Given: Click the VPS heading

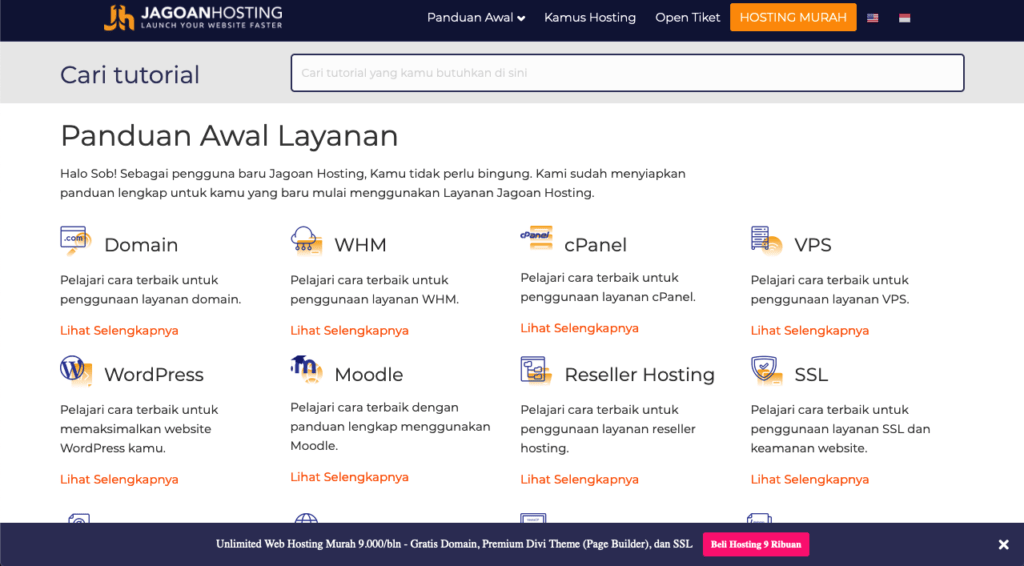Looking at the screenshot, I should tap(813, 245).
